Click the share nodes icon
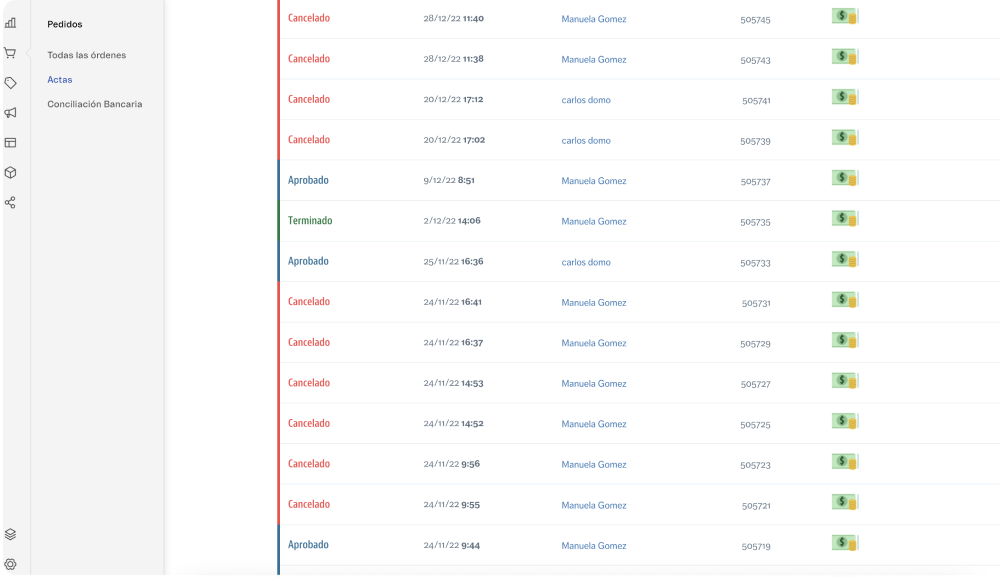 (10, 202)
